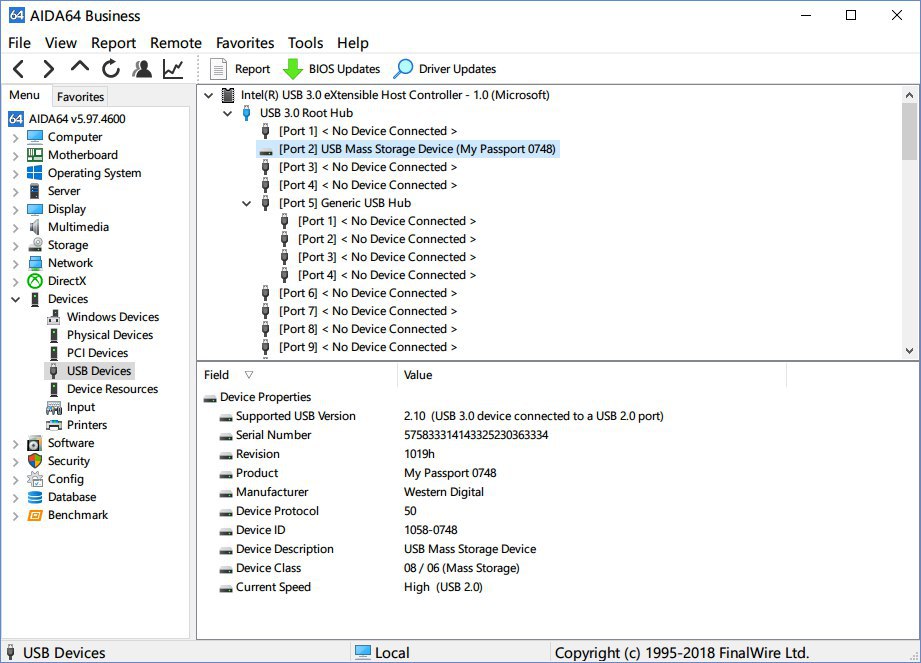This screenshot has width=921, height=663.
Task: Open the Report menu
Action: pos(113,43)
